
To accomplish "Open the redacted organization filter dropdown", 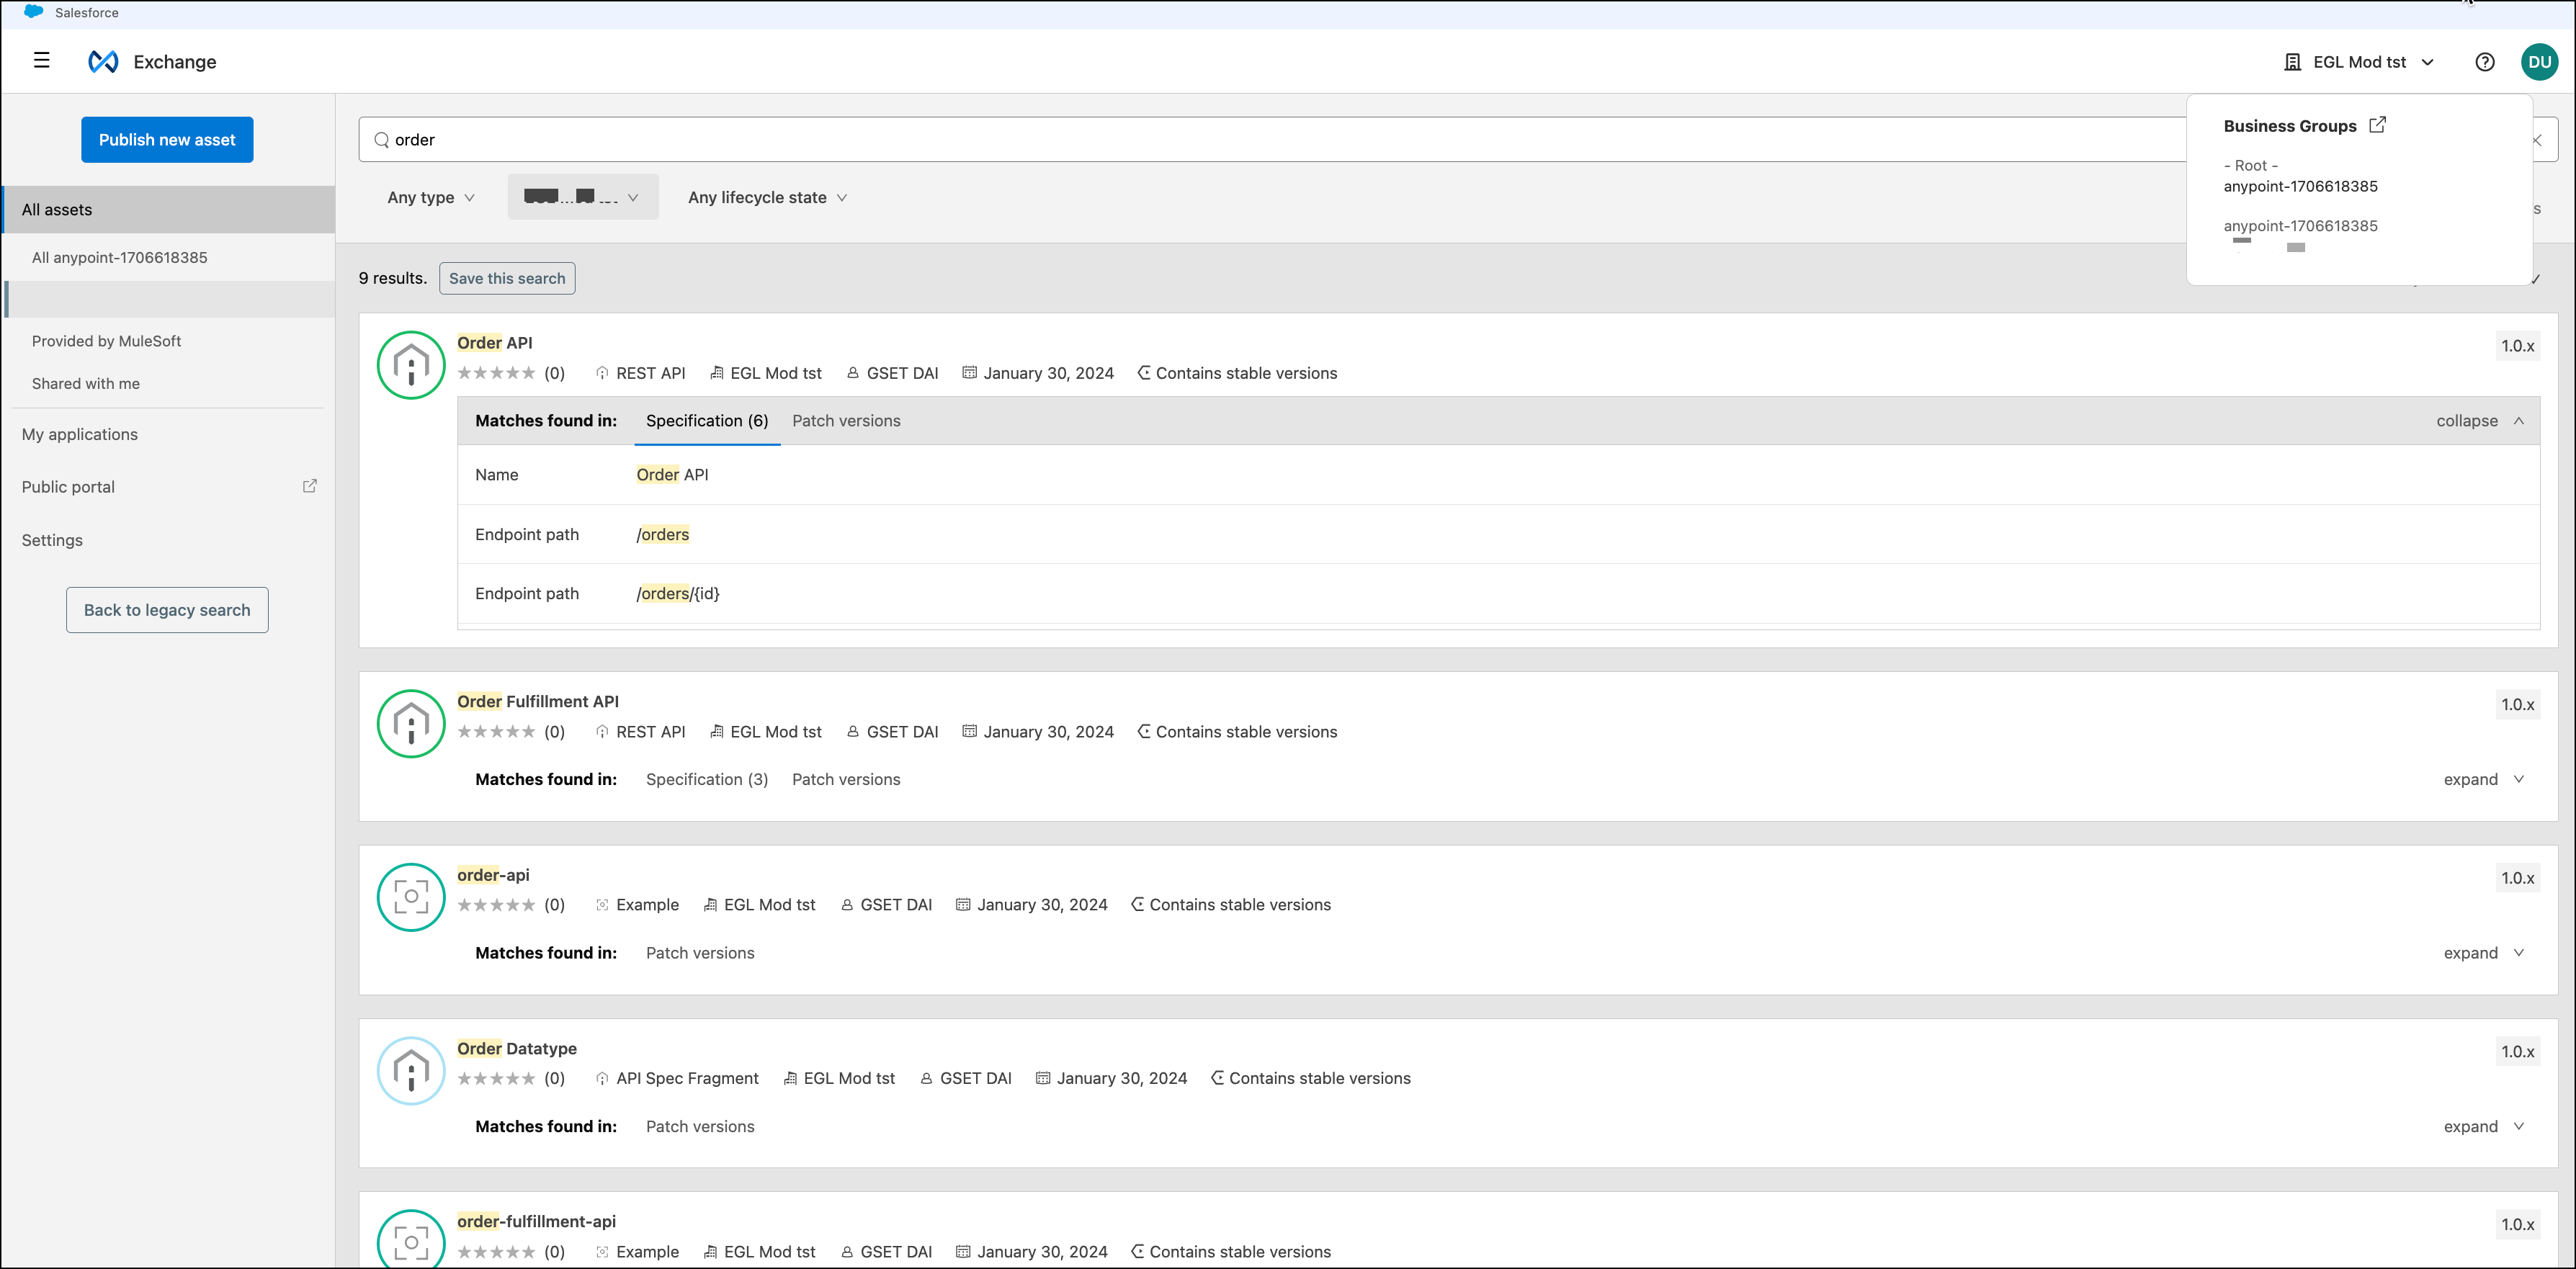I will [583, 197].
